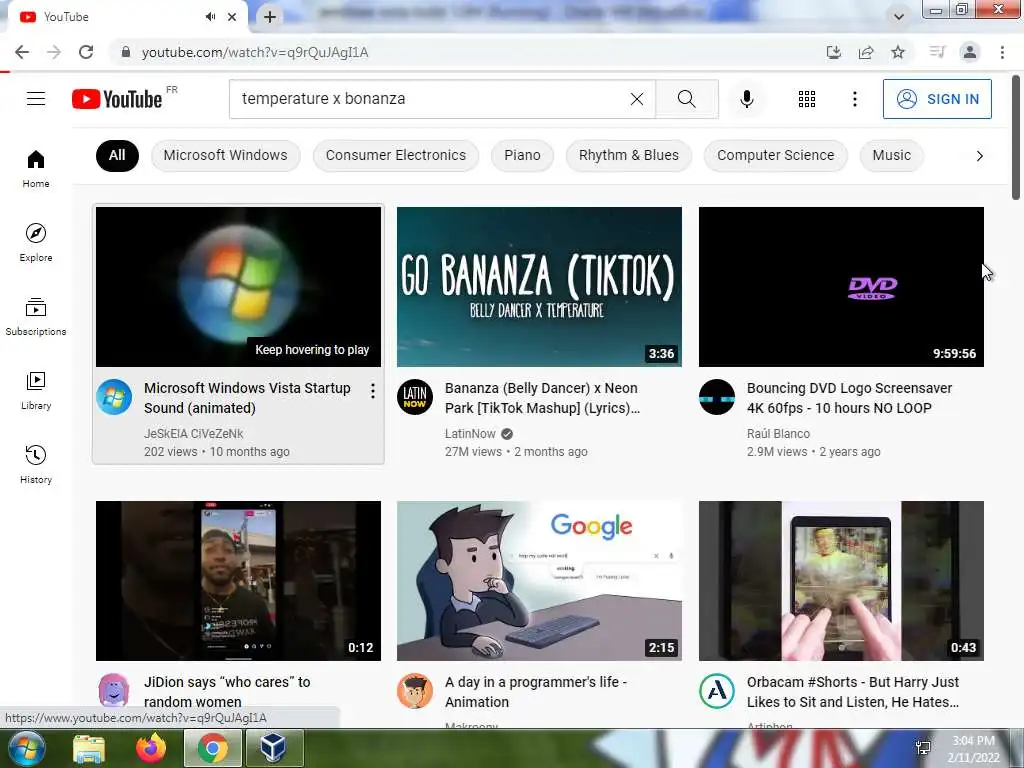Install app via the address bar install icon
The image size is (1024, 768).
click(x=833, y=52)
